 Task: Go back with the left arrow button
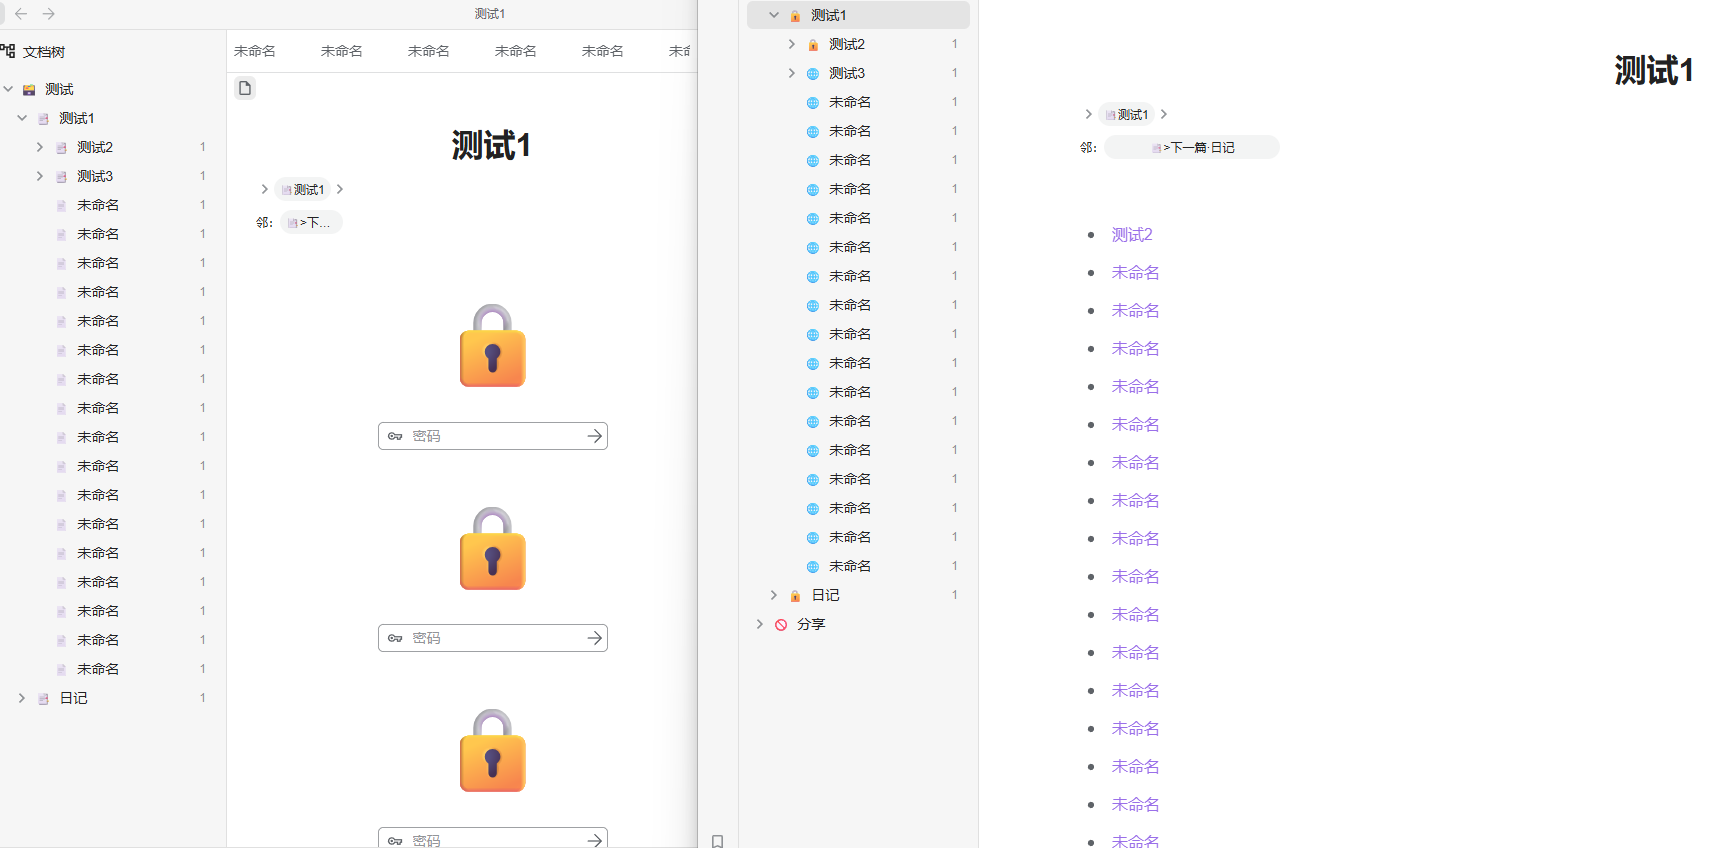point(21,14)
